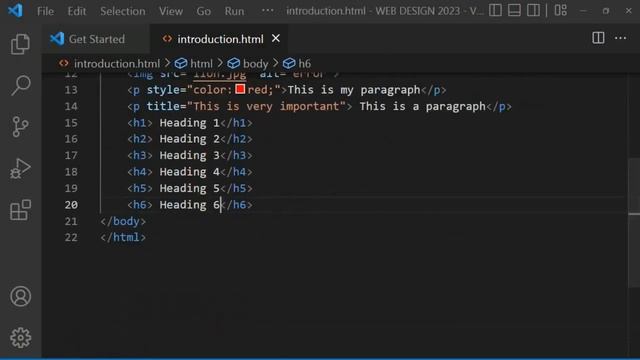This screenshot has height=360, width=640.
Task: Switch to the Get Started tab
Action: (96, 39)
